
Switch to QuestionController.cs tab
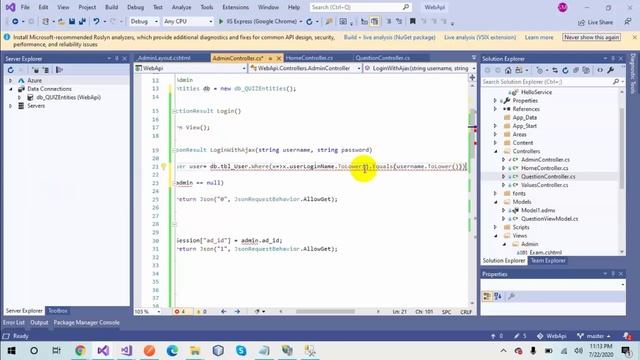tap(382, 58)
